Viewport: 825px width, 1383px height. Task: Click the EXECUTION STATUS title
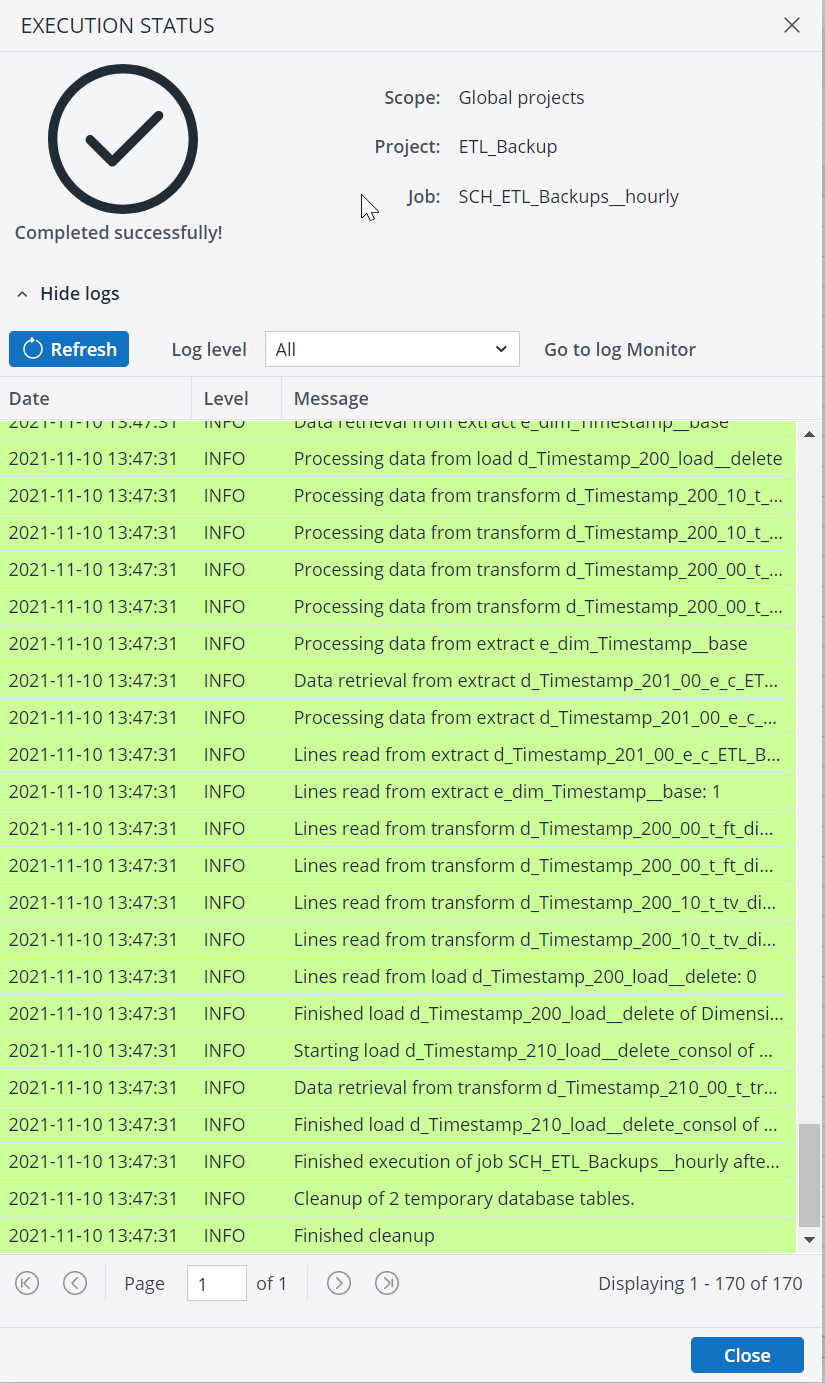[x=118, y=26]
